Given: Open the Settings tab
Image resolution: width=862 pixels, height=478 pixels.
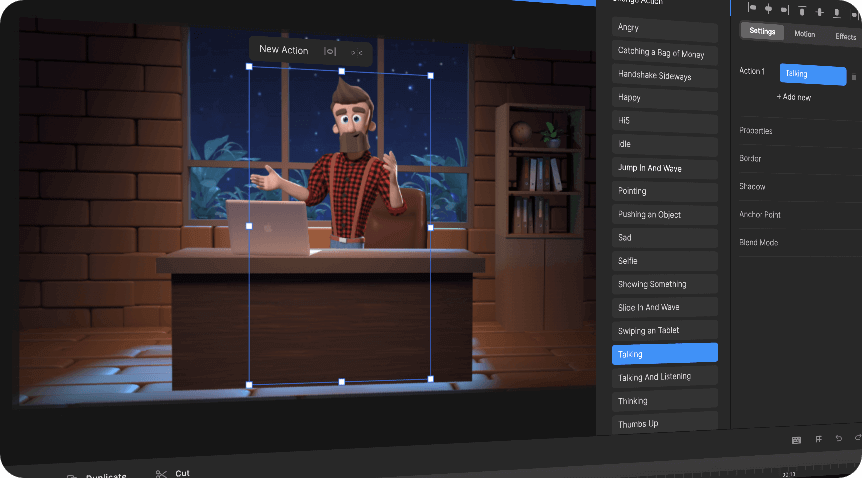Looking at the screenshot, I should pyautogui.click(x=762, y=31).
